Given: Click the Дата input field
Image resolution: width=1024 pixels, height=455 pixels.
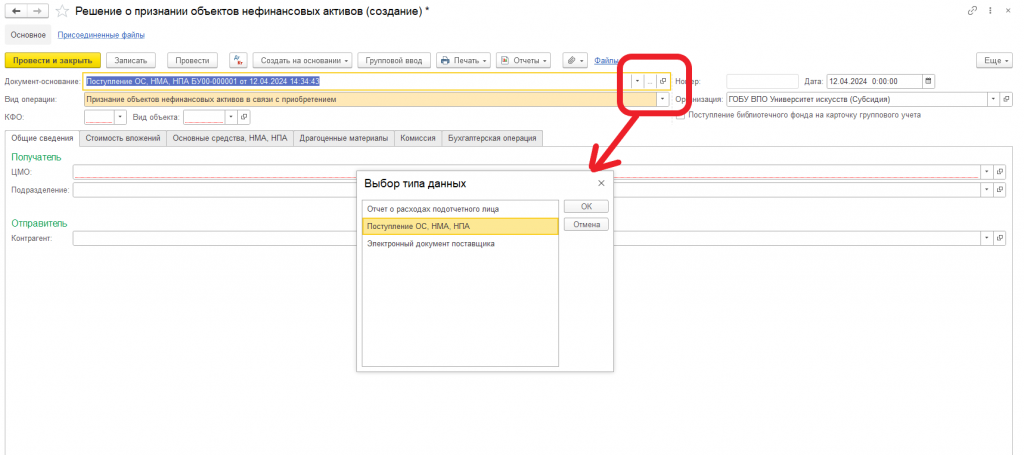Looking at the screenshot, I should [874, 82].
